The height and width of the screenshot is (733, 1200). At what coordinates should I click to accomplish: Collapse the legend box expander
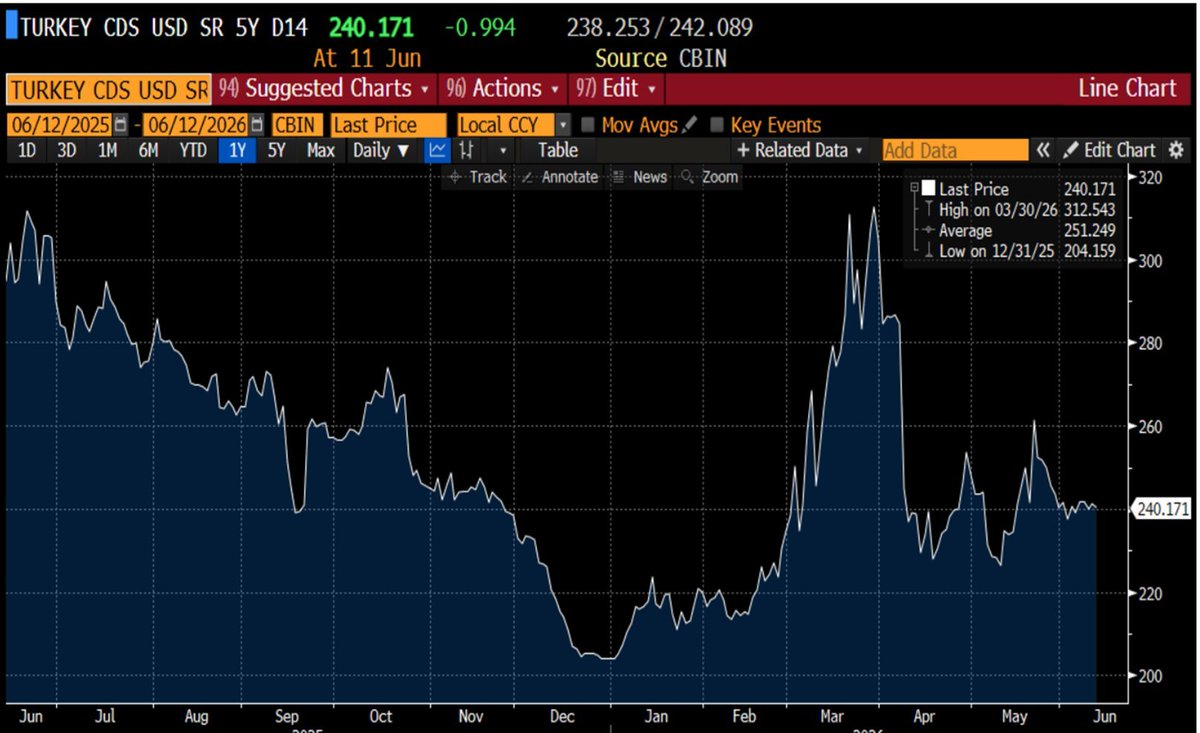click(x=914, y=187)
